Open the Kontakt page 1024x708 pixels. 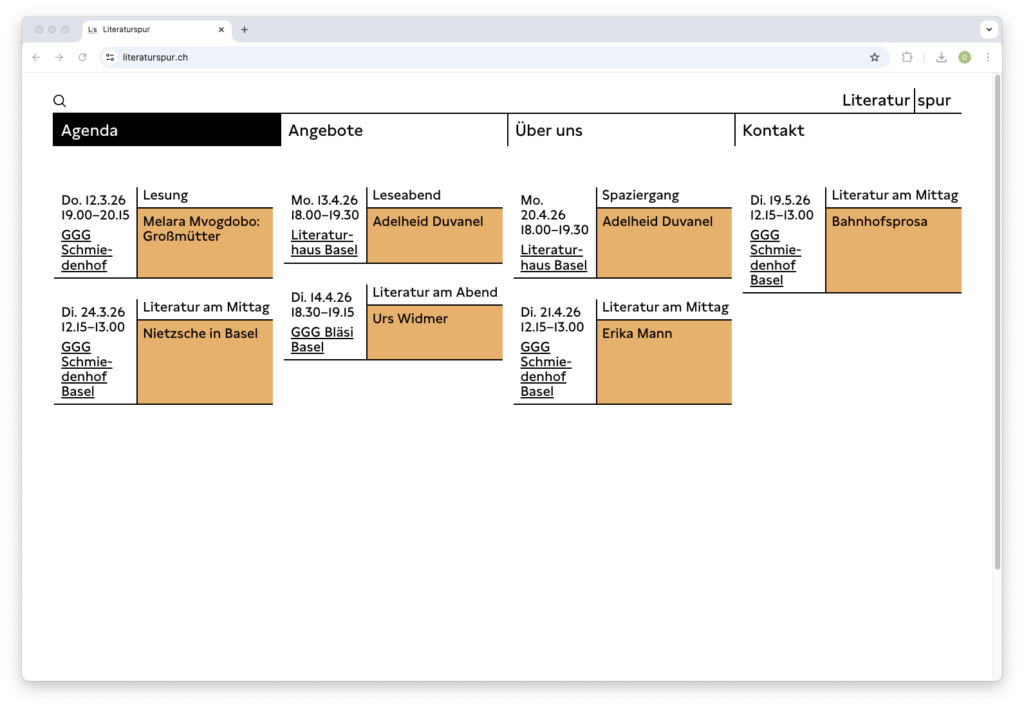[773, 131]
